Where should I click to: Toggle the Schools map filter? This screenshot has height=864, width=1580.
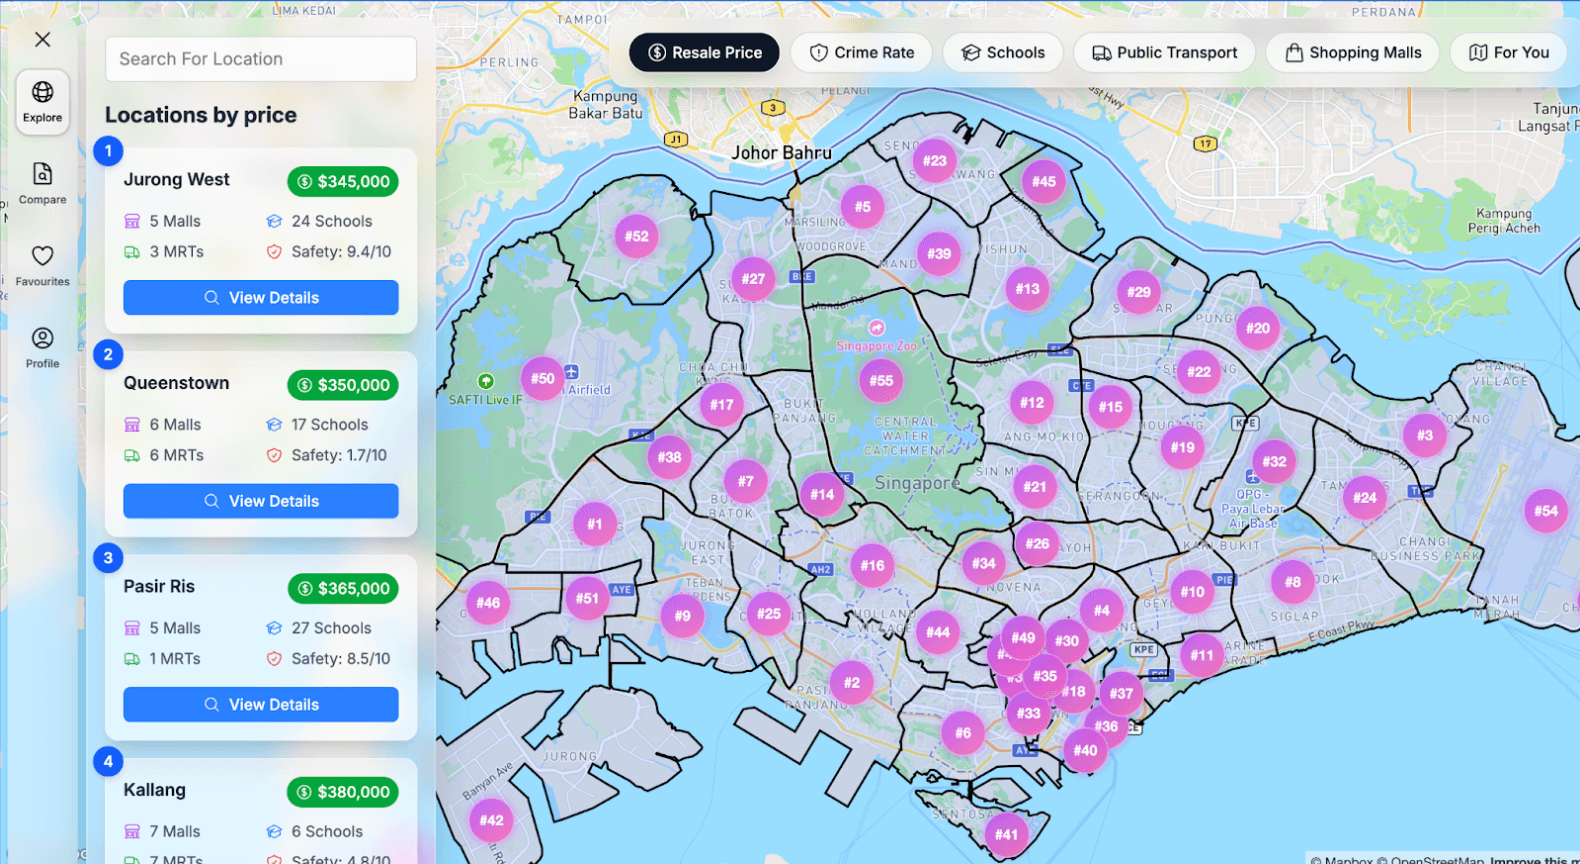pyautogui.click(x=1002, y=53)
